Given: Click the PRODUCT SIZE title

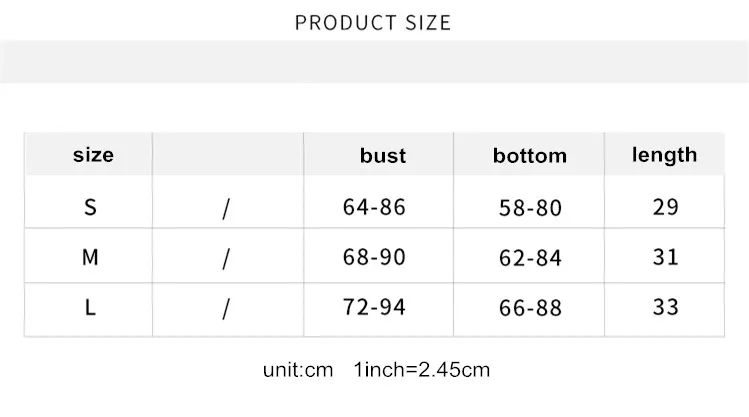Looking at the screenshot, I should coord(373,23).
